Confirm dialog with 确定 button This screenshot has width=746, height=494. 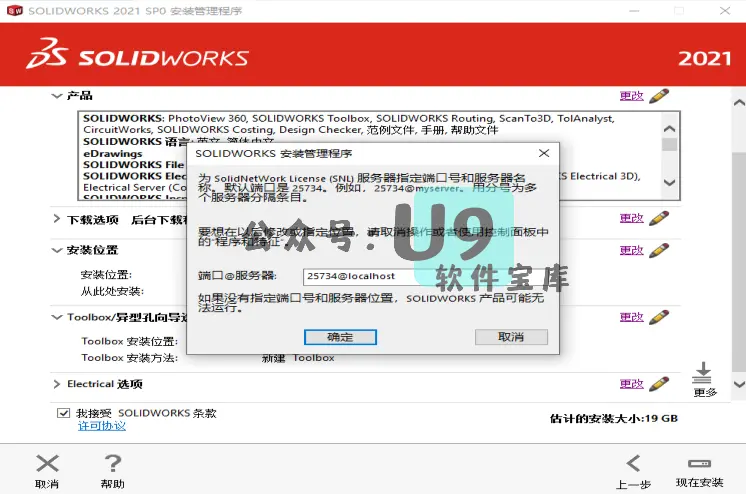click(340, 337)
